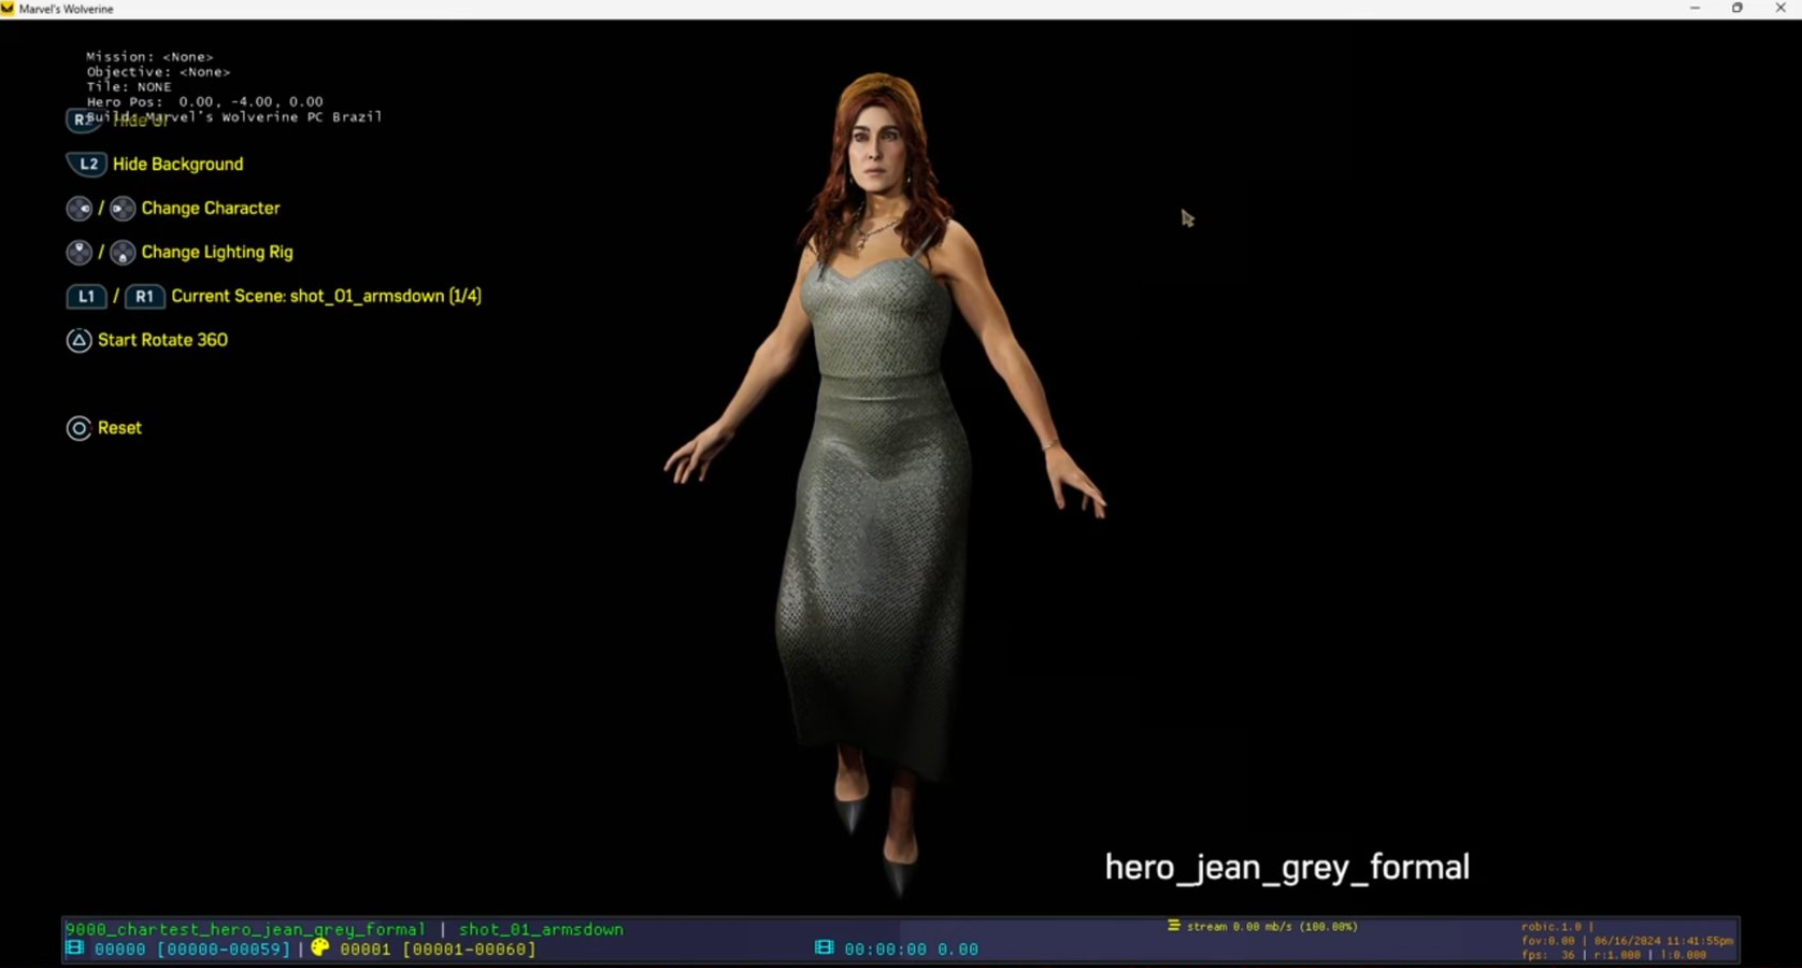Click the "fov:0.00" status readout
Image resolution: width=1802 pixels, height=968 pixels.
[x=1548, y=941]
